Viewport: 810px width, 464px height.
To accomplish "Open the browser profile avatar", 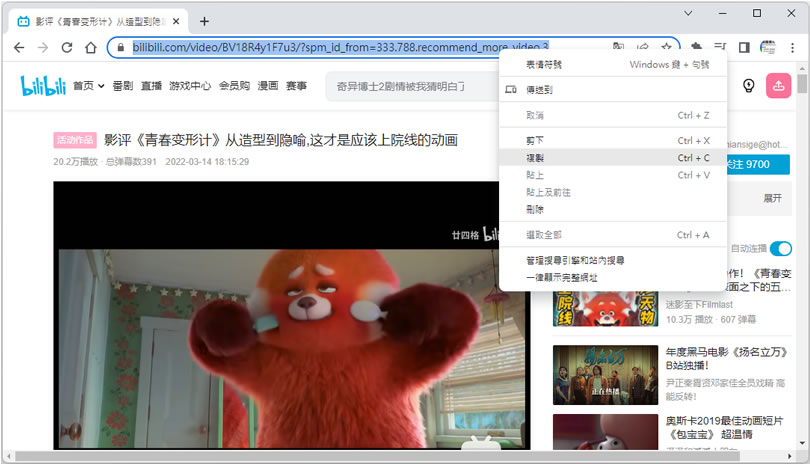I will (768, 48).
